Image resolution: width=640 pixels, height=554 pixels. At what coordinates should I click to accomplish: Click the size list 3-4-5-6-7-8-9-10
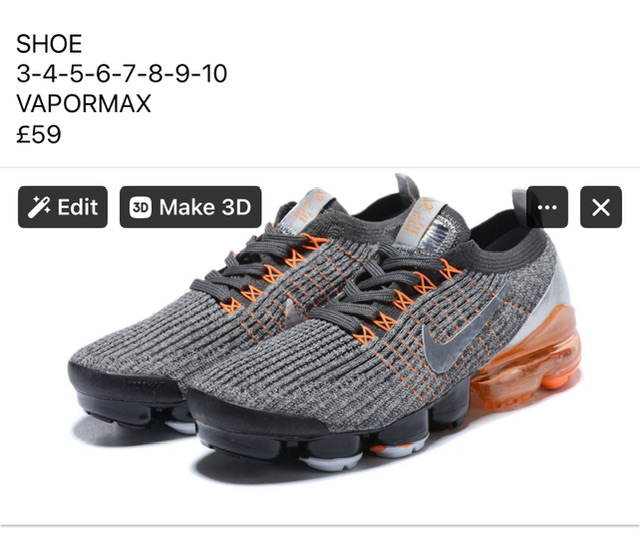tap(122, 73)
